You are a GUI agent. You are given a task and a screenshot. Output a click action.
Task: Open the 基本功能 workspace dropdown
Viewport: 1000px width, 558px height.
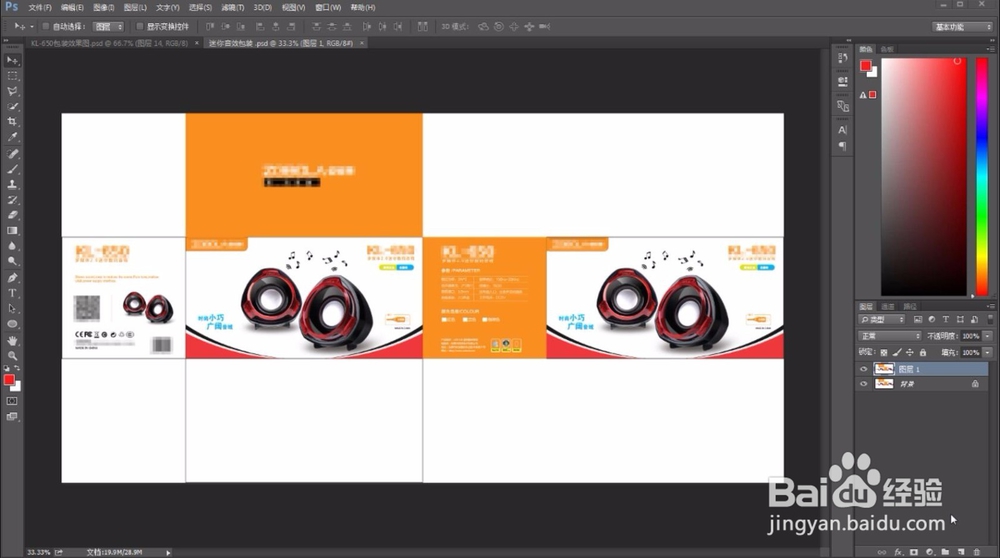point(962,27)
